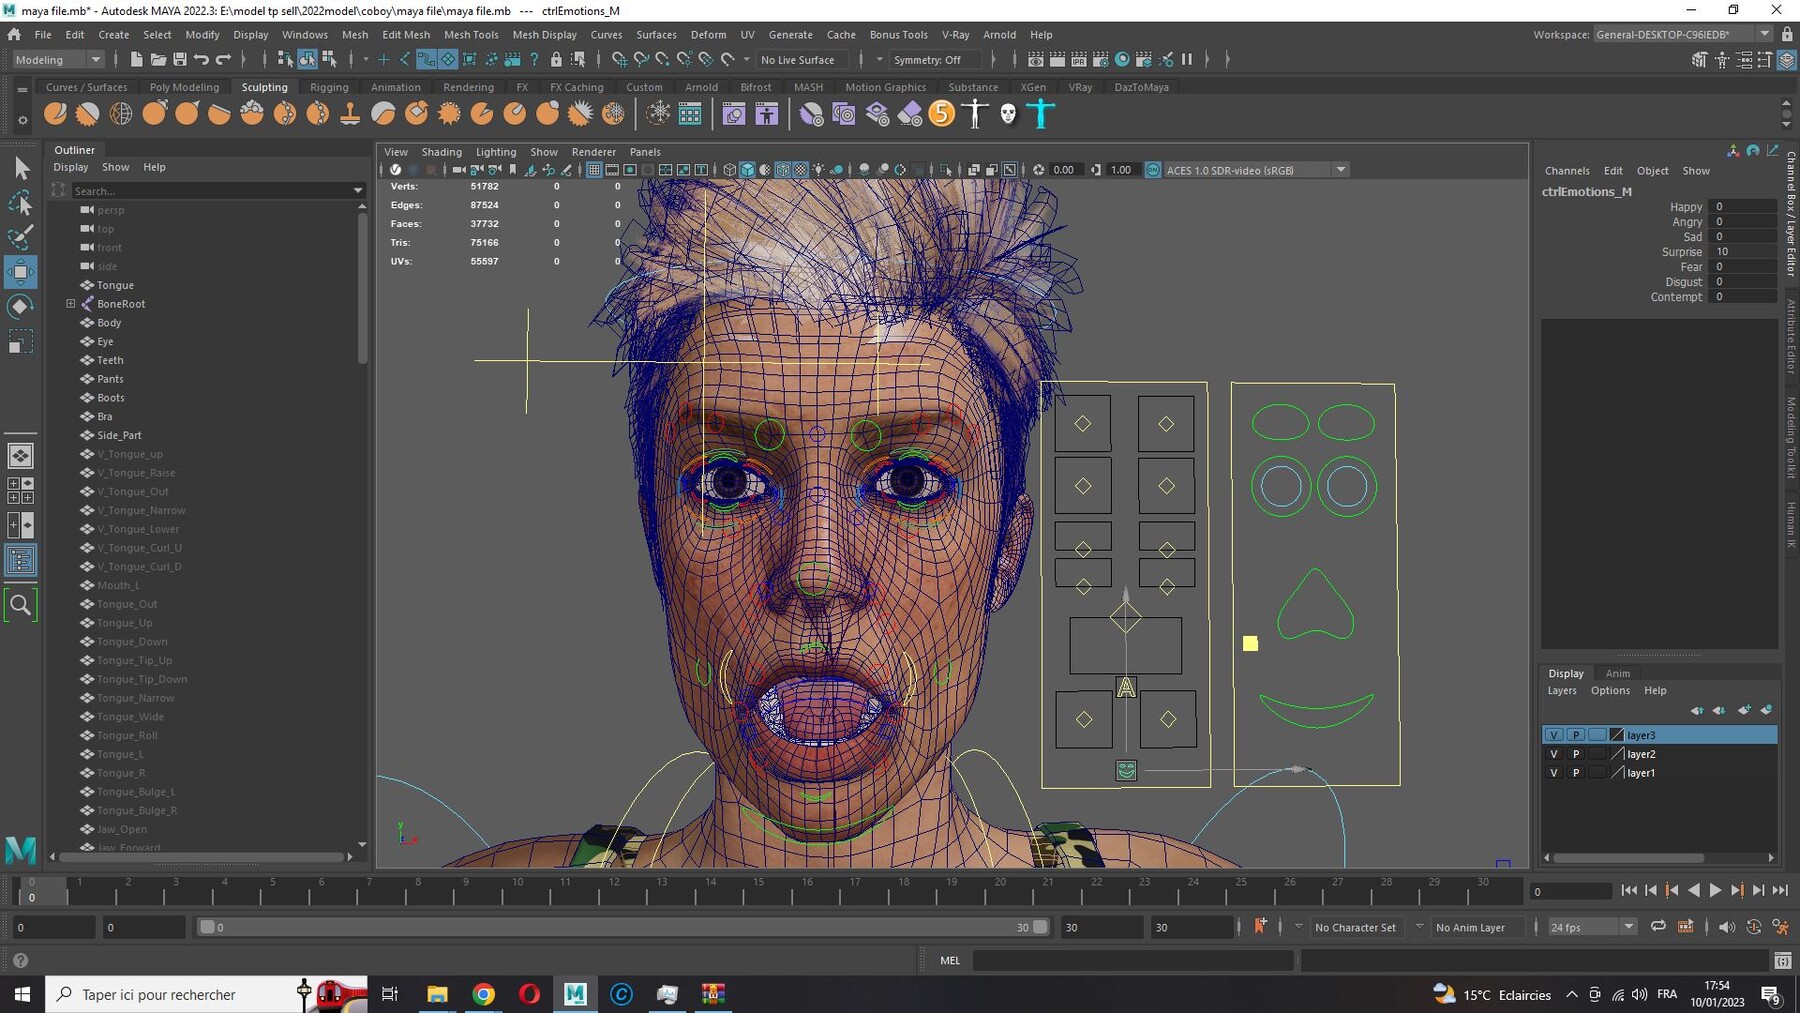Open the Symmetry Off dropdown
This screenshot has height=1013, width=1800.
[x=937, y=60]
